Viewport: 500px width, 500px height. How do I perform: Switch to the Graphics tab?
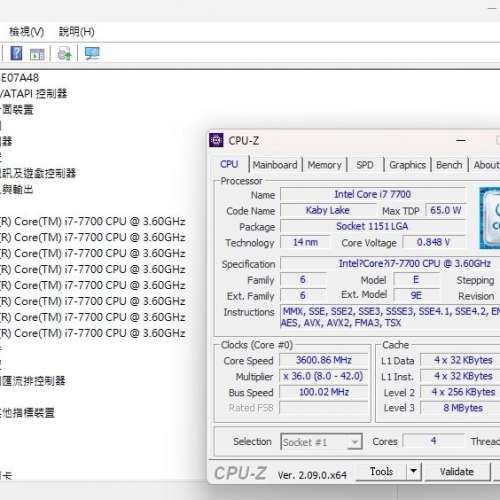coord(407,165)
